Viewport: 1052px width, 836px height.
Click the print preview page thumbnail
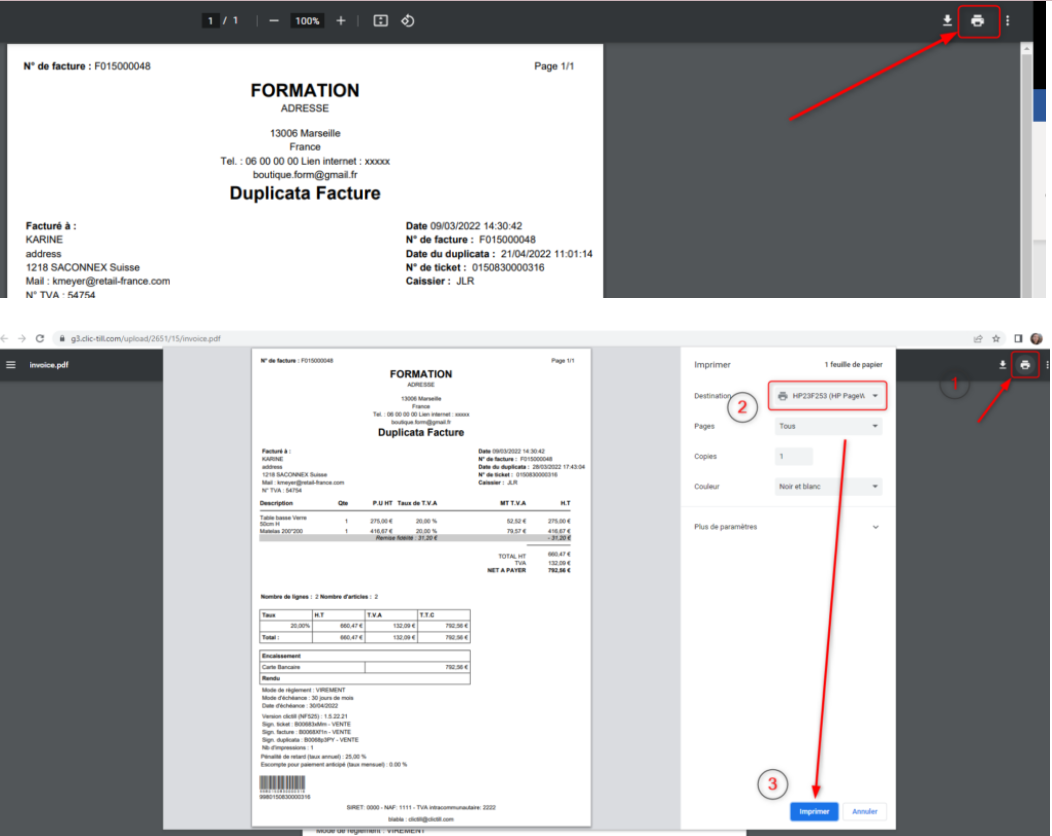(x=421, y=588)
